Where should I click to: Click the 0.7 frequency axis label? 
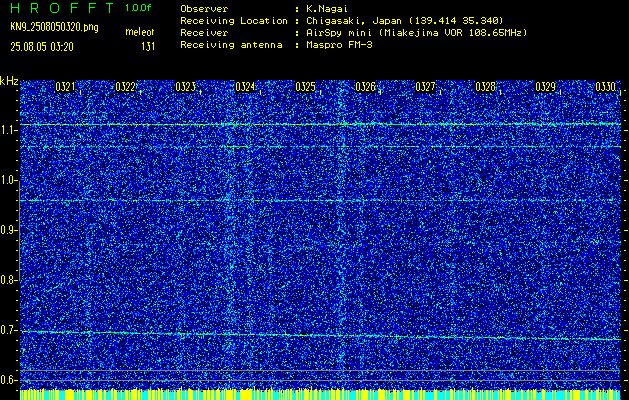[x=8, y=330]
